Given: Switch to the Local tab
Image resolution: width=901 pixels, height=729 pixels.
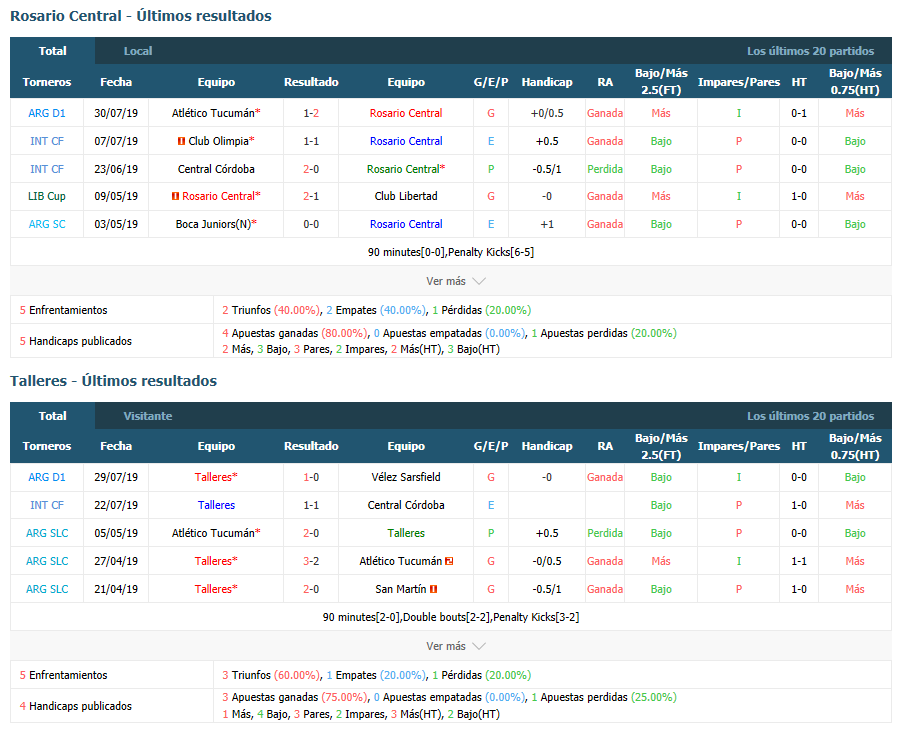Looking at the screenshot, I should point(138,51).
